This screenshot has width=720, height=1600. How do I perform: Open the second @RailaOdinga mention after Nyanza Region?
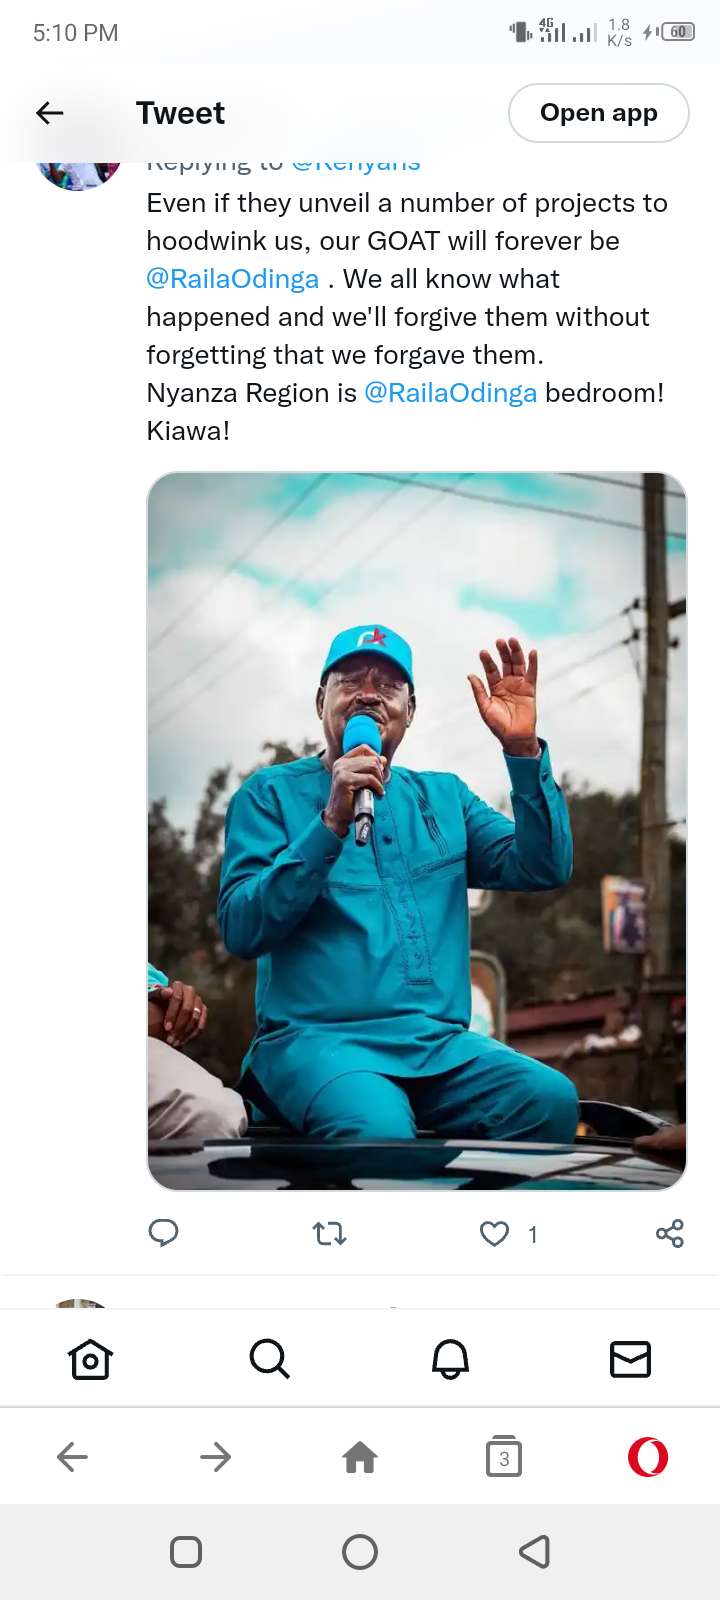point(451,393)
